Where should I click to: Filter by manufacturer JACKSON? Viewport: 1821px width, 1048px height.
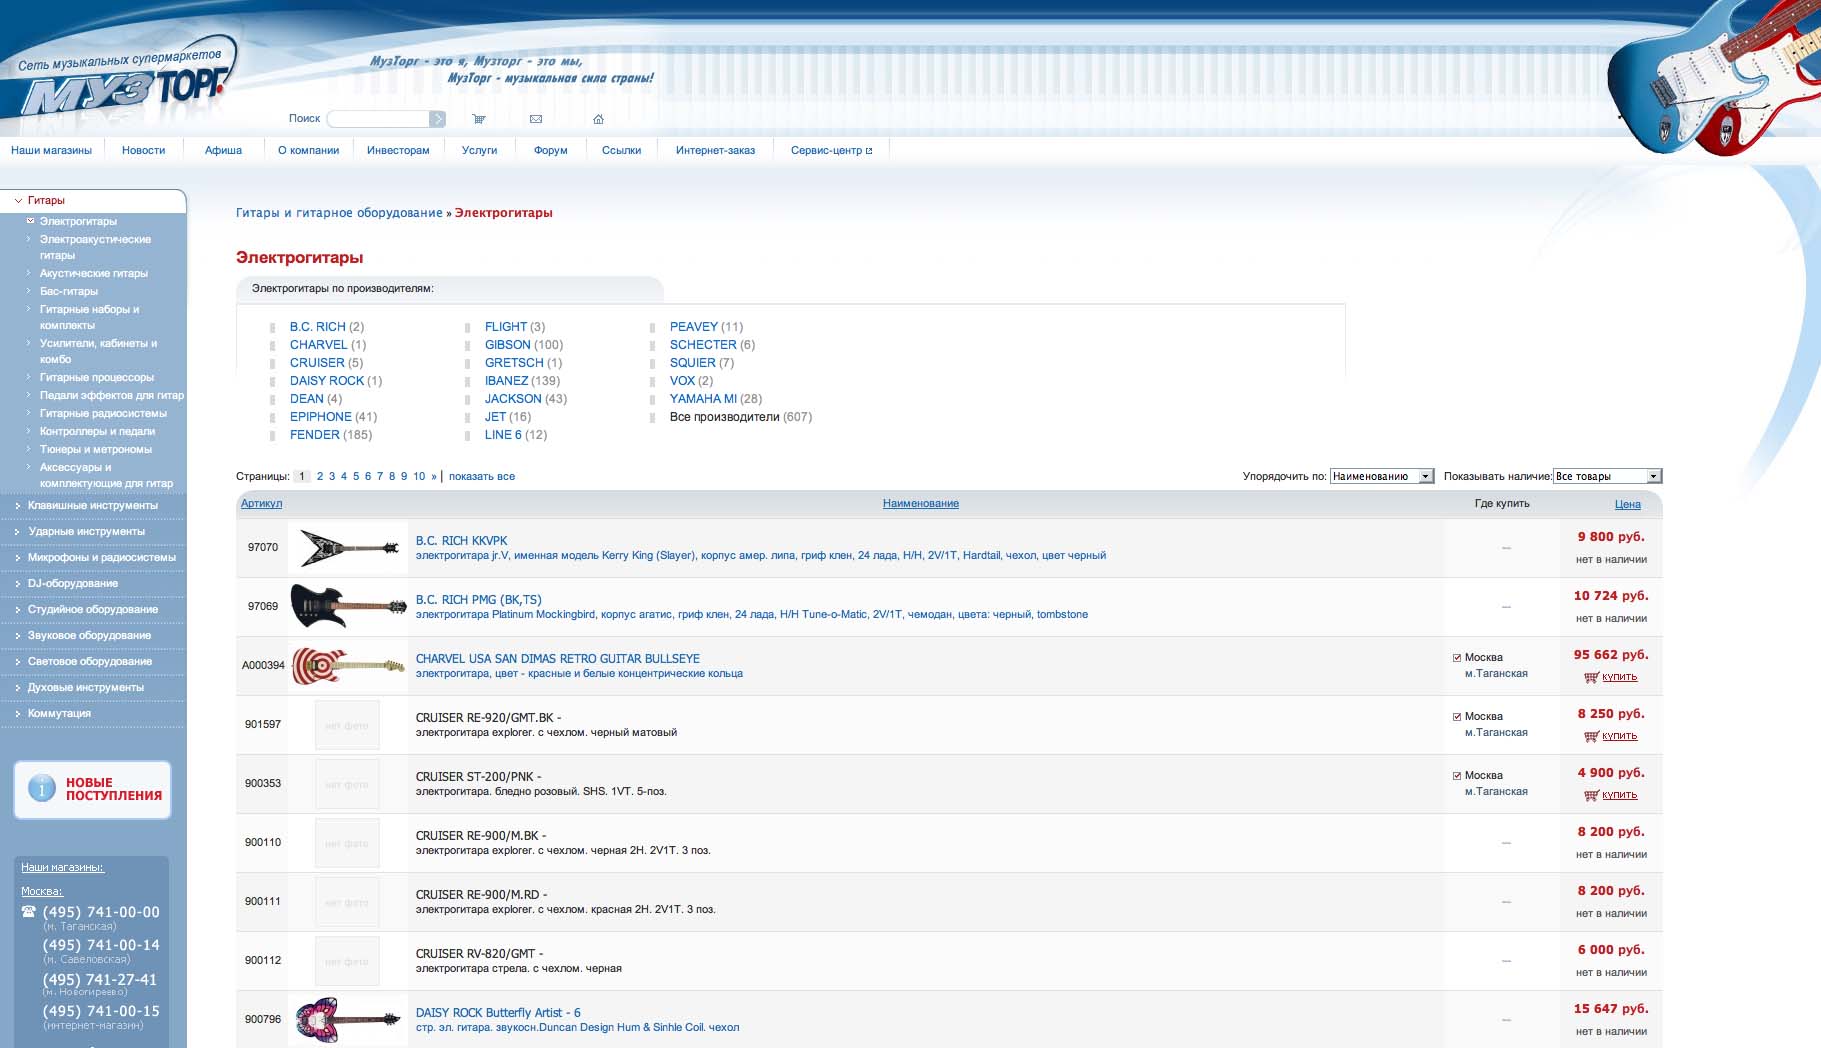513,399
